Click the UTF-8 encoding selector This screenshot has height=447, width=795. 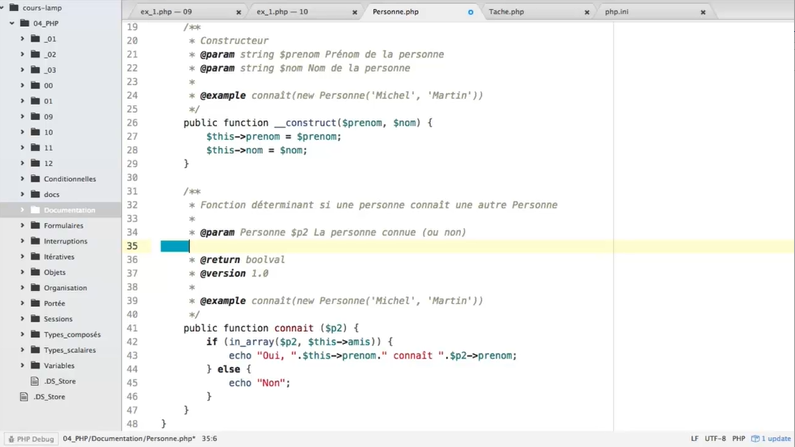(715, 439)
